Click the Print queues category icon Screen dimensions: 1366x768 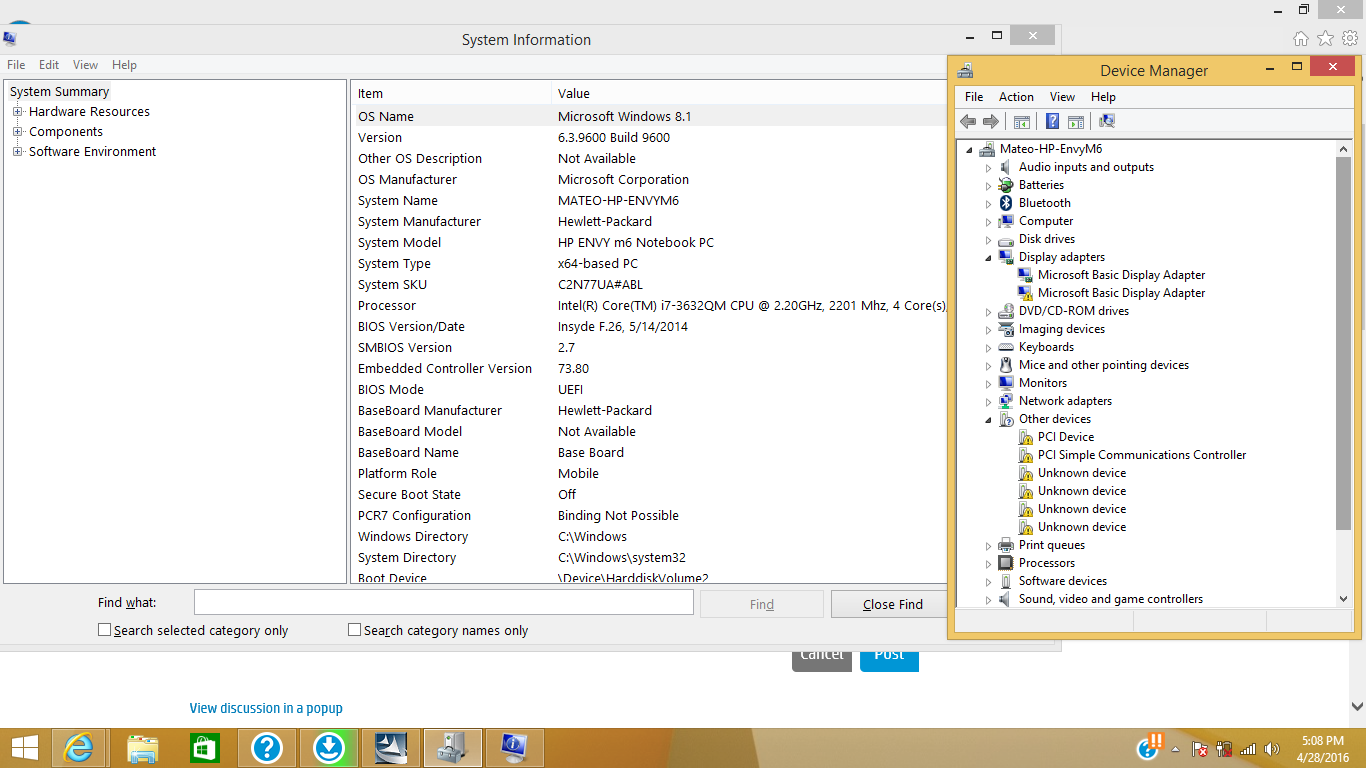click(1006, 545)
